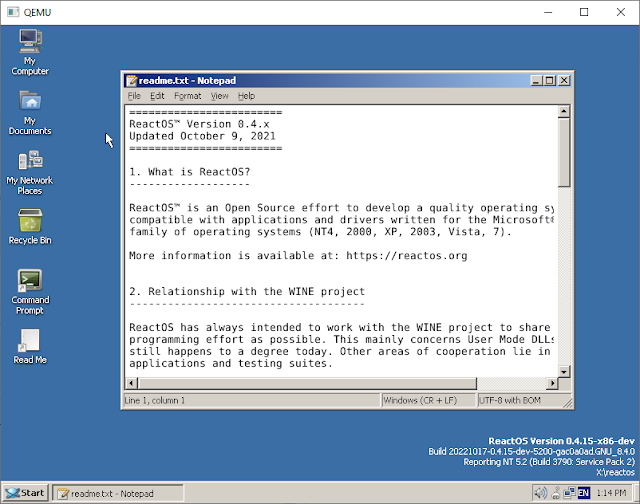
Task: Click the 'ReactOS Version 0.4.x' line
Action: [199, 124]
